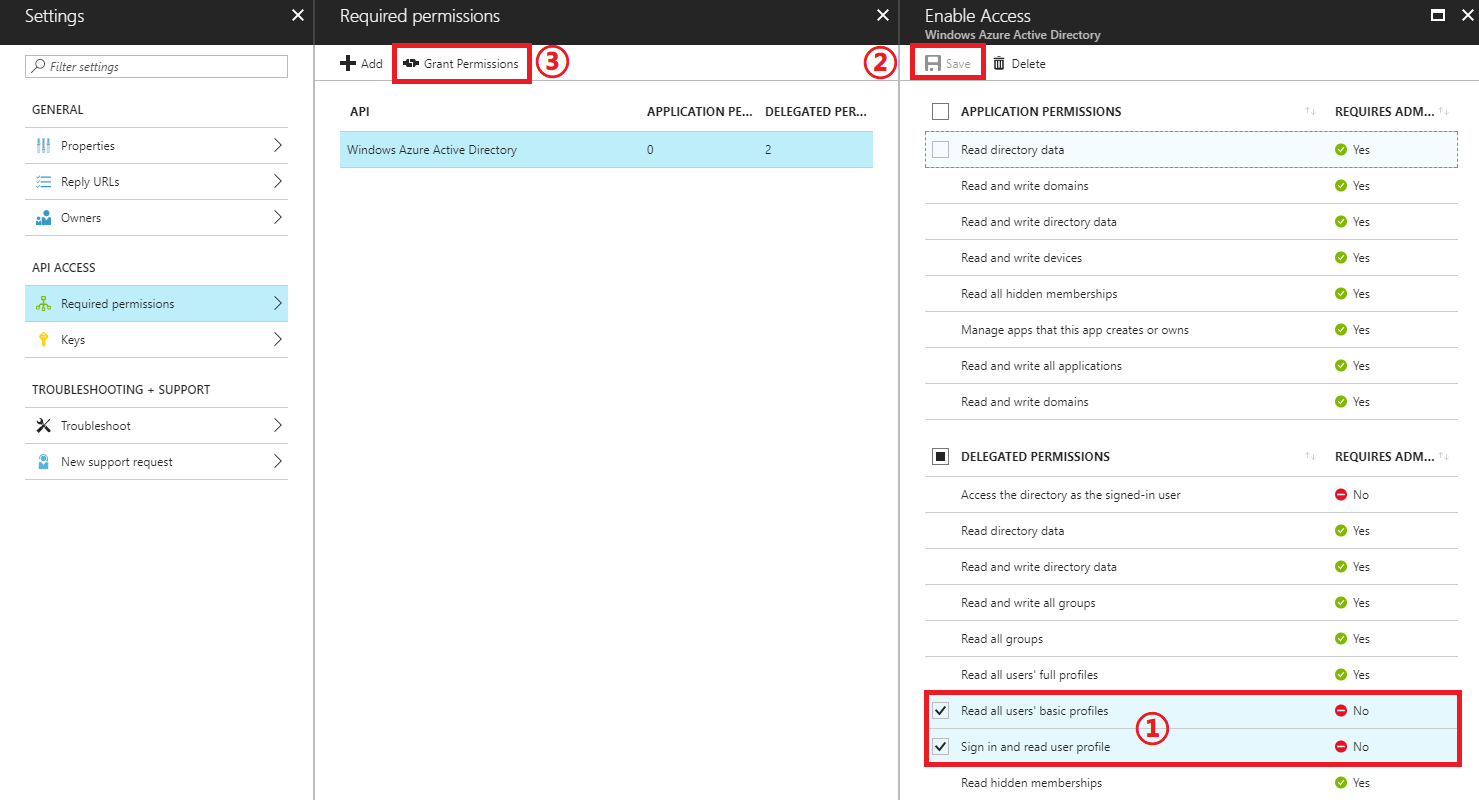Open New support request

[156, 462]
